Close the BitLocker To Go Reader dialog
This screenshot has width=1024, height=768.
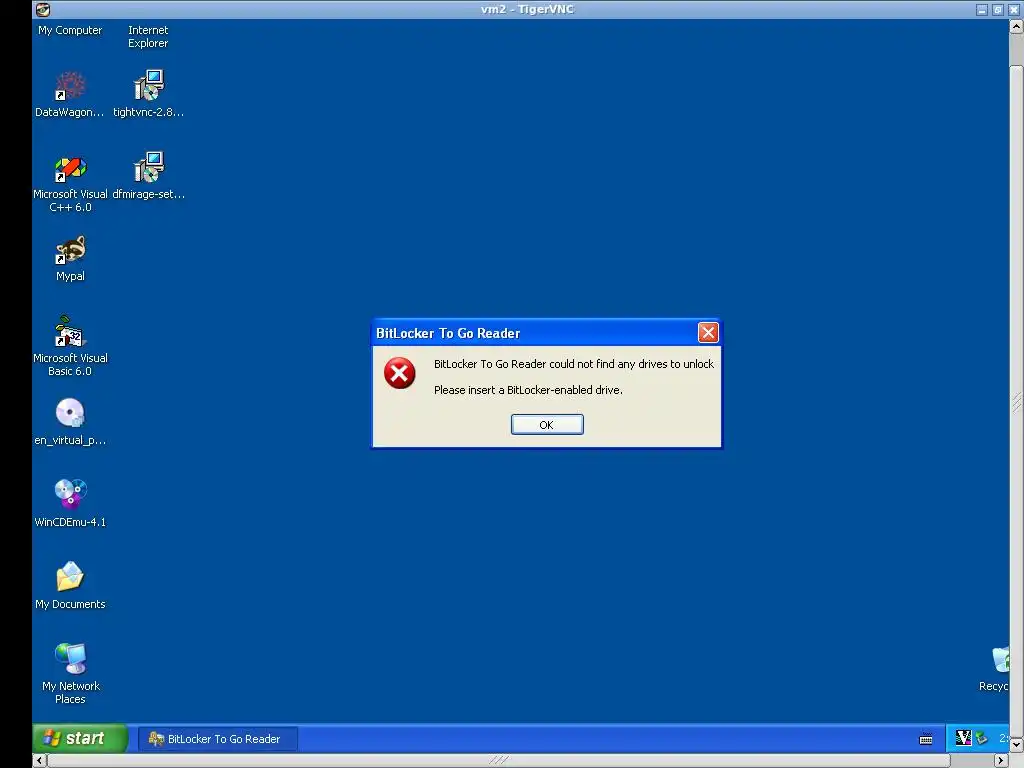pyautogui.click(x=708, y=333)
